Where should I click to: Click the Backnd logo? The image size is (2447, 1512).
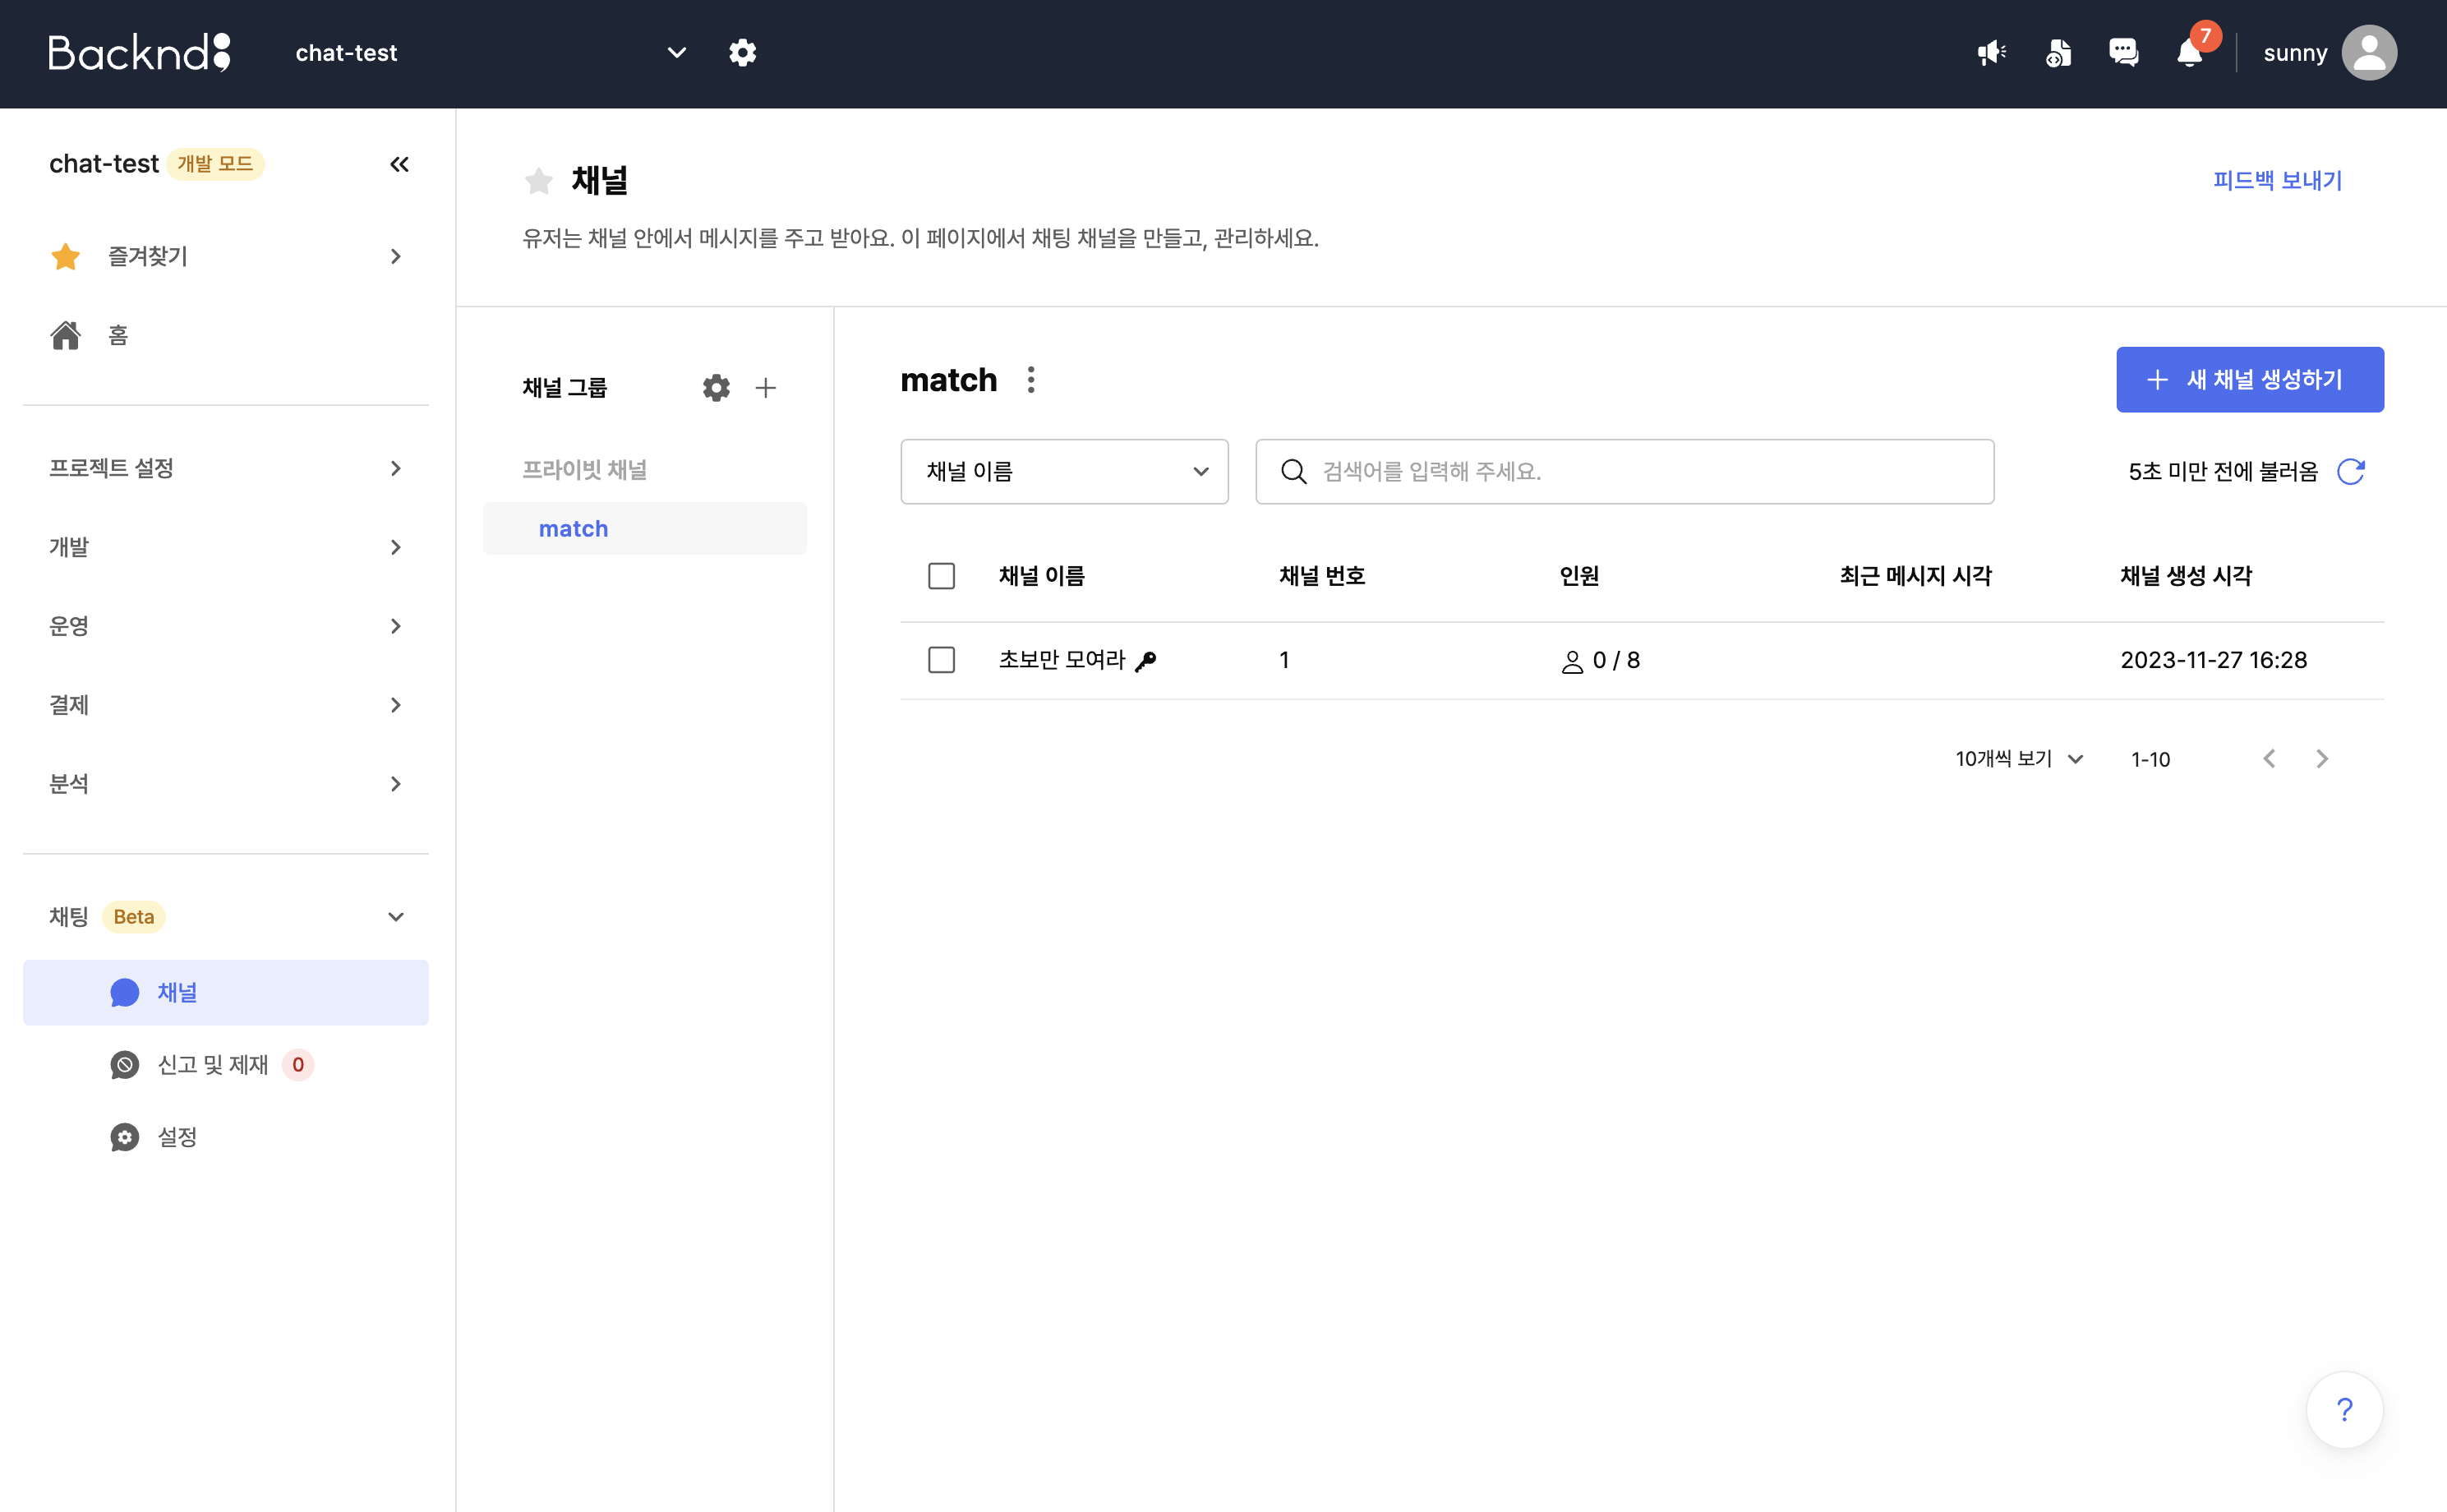coord(140,52)
